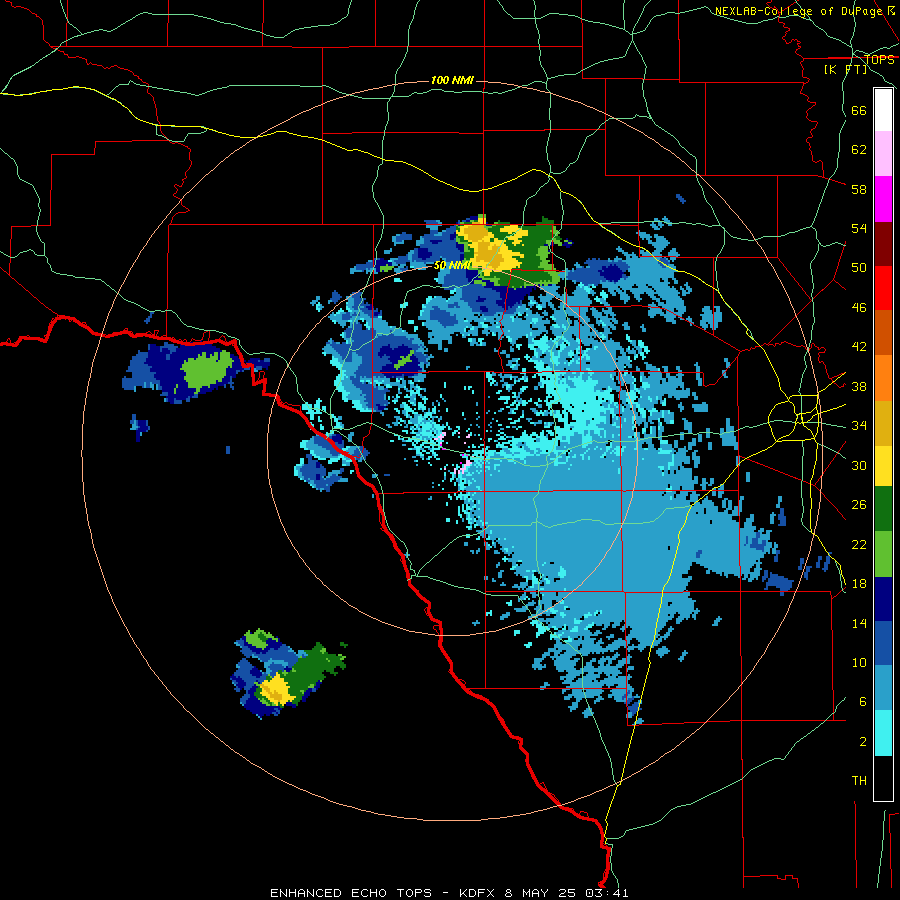
Task: Click the light orange legend swatch
Action: tap(883, 378)
